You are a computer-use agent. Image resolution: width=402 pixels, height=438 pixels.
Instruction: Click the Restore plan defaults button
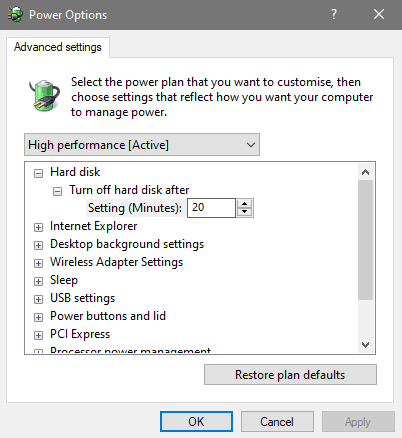[290, 375]
